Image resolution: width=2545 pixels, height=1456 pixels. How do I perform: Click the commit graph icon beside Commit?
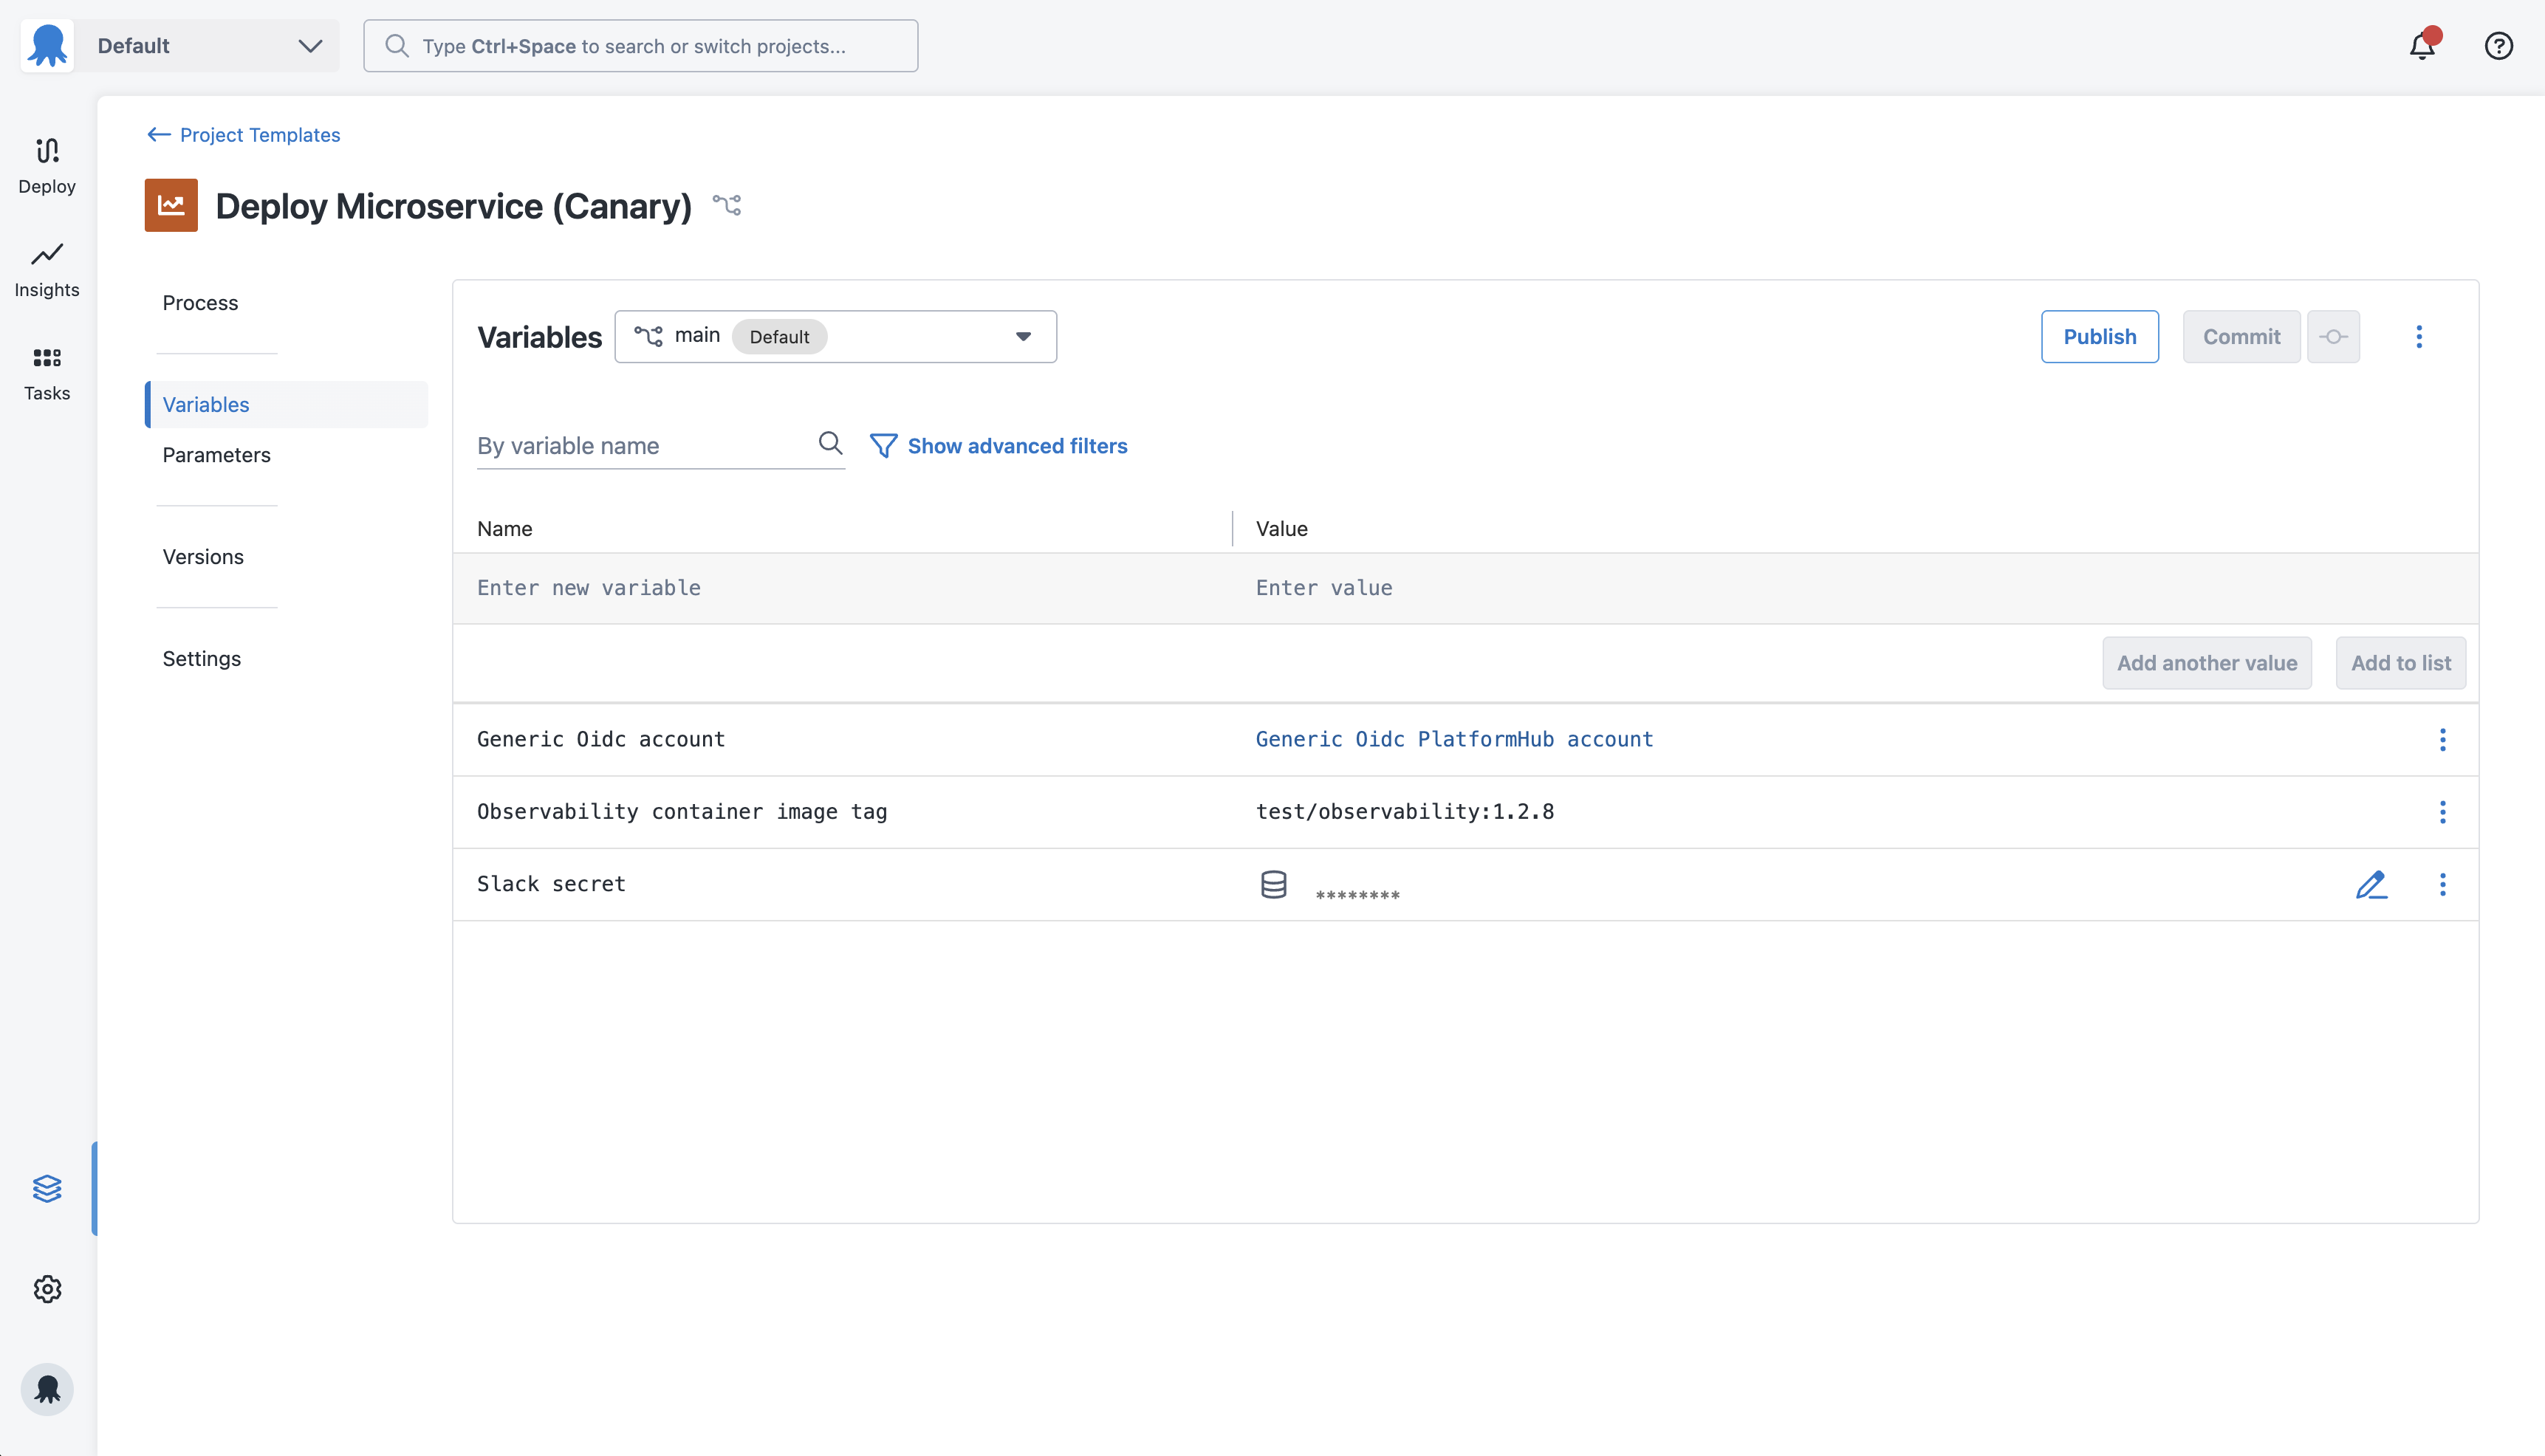tap(2333, 336)
